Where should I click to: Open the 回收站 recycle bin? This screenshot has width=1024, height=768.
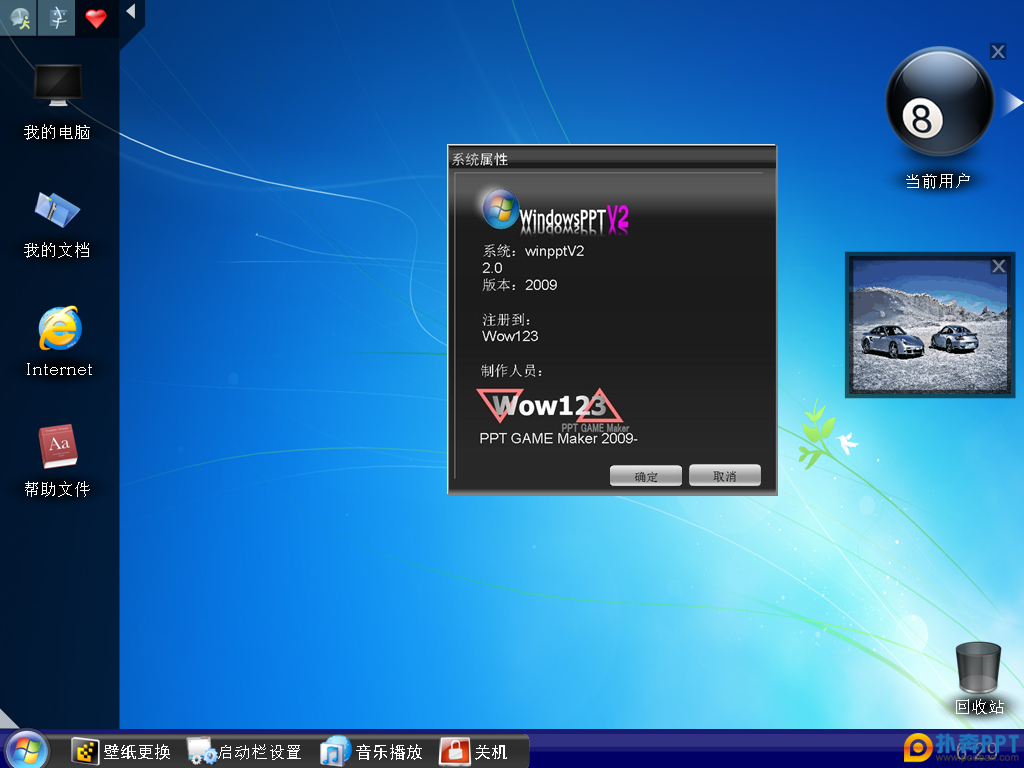tap(978, 667)
